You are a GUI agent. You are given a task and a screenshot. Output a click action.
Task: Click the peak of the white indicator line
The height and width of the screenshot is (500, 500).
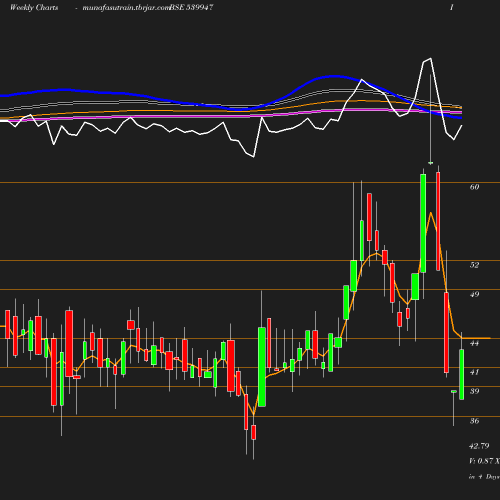[431, 59]
